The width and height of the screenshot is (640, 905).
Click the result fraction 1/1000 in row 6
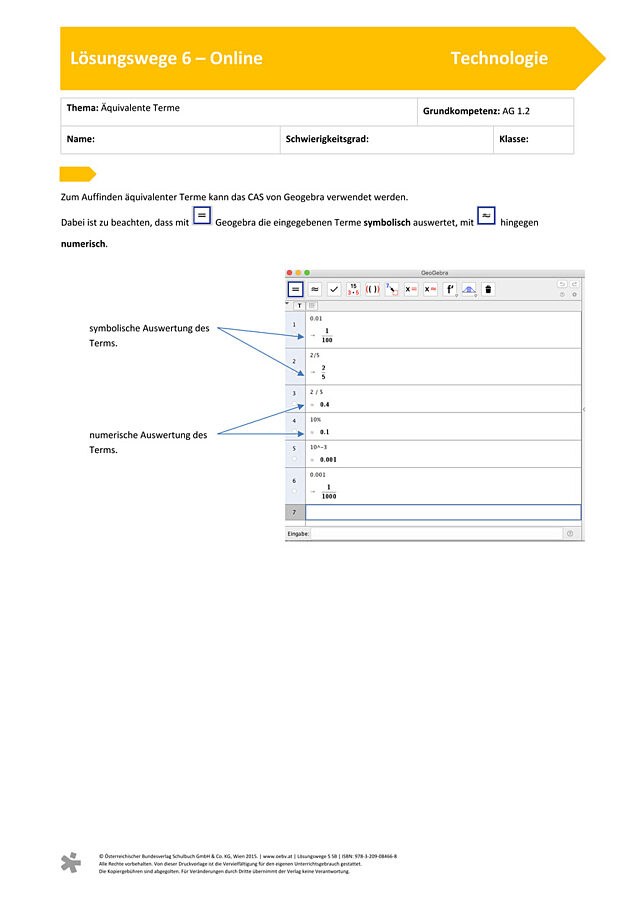[329, 492]
